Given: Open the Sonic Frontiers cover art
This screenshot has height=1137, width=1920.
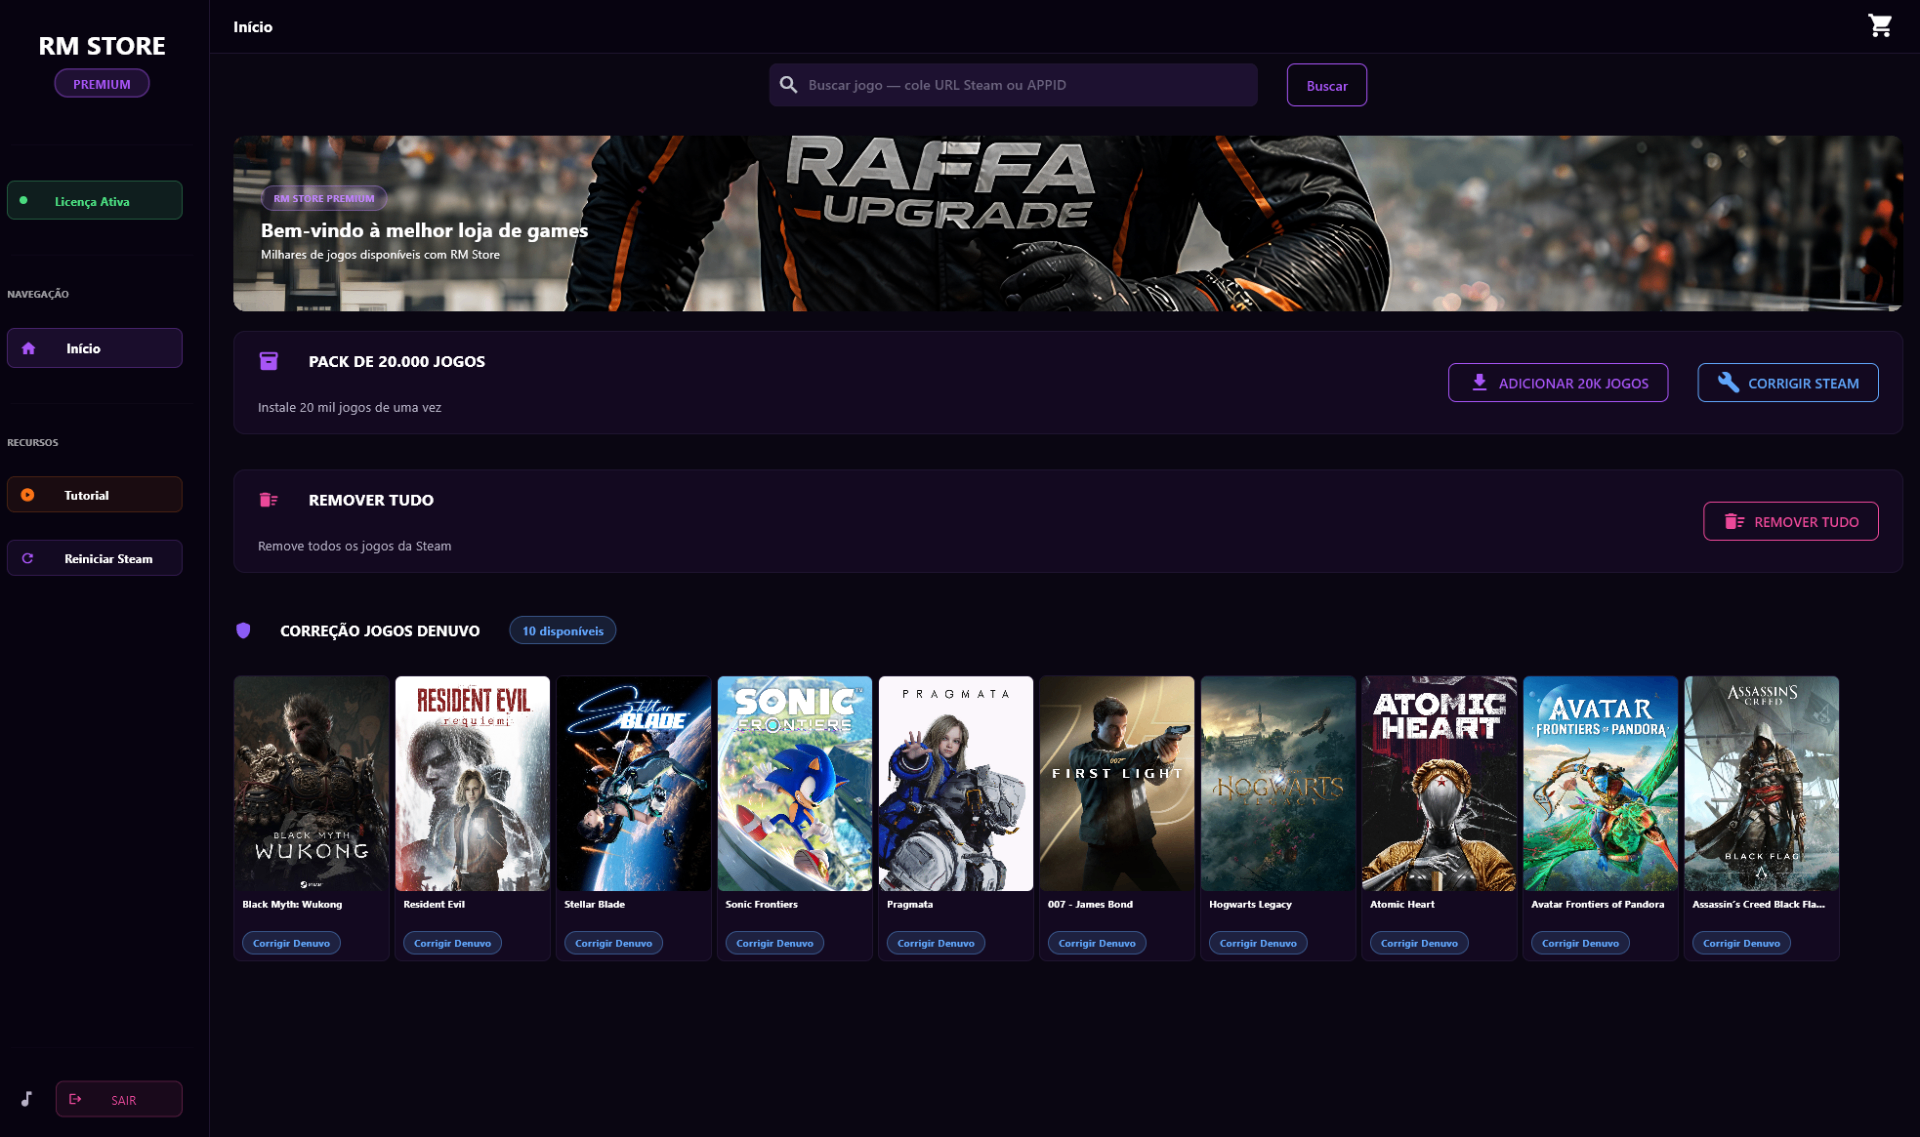Looking at the screenshot, I should coord(794,783).
